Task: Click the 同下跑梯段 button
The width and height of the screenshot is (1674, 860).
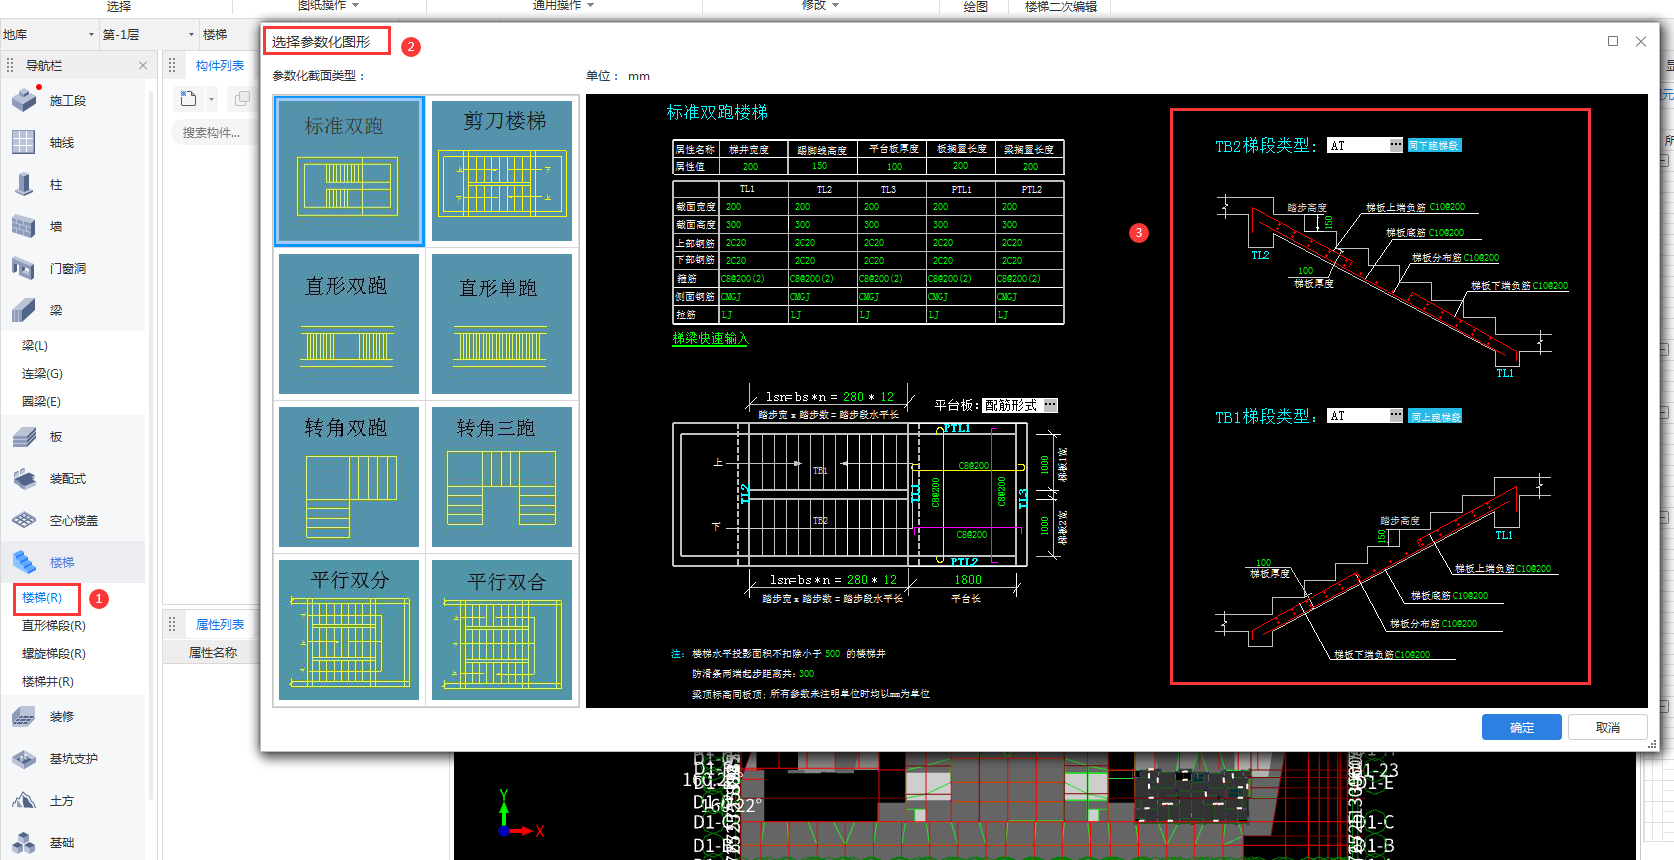Action: [x=1434, y=145]
